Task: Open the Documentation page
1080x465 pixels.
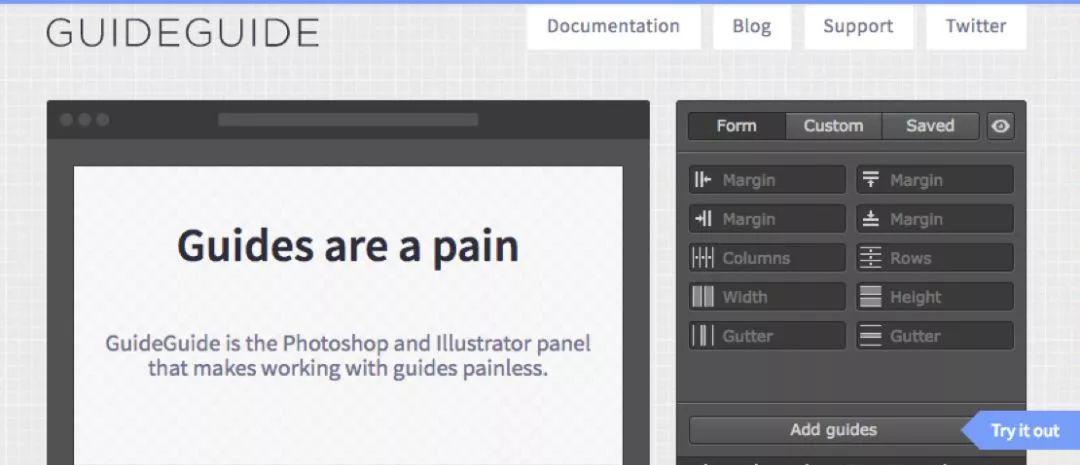Action: 614,27
